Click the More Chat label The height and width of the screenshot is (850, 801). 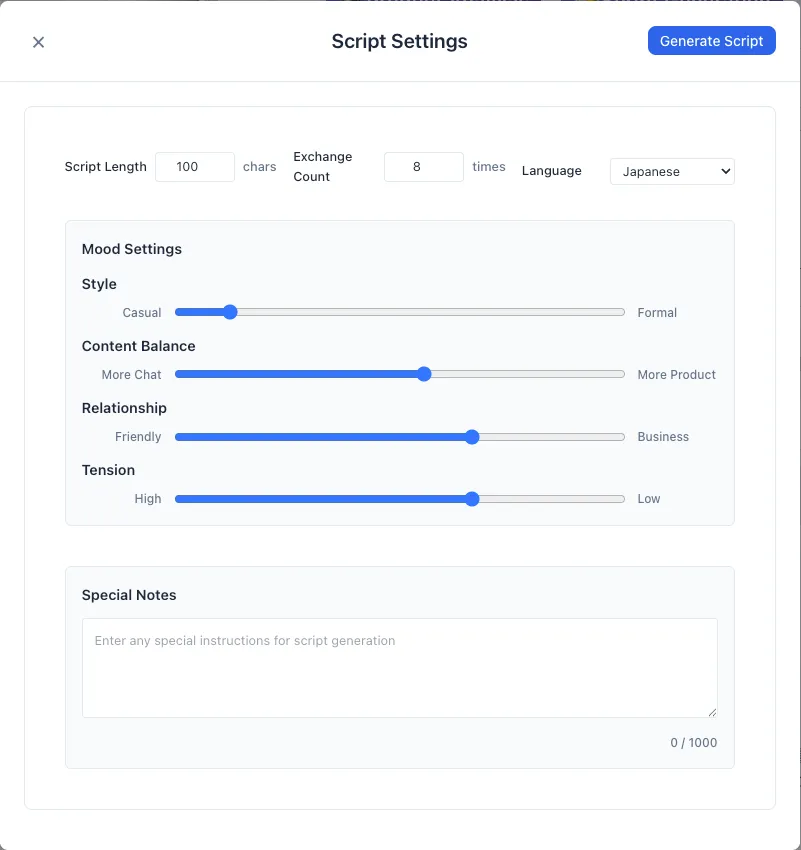pos(131,375)
